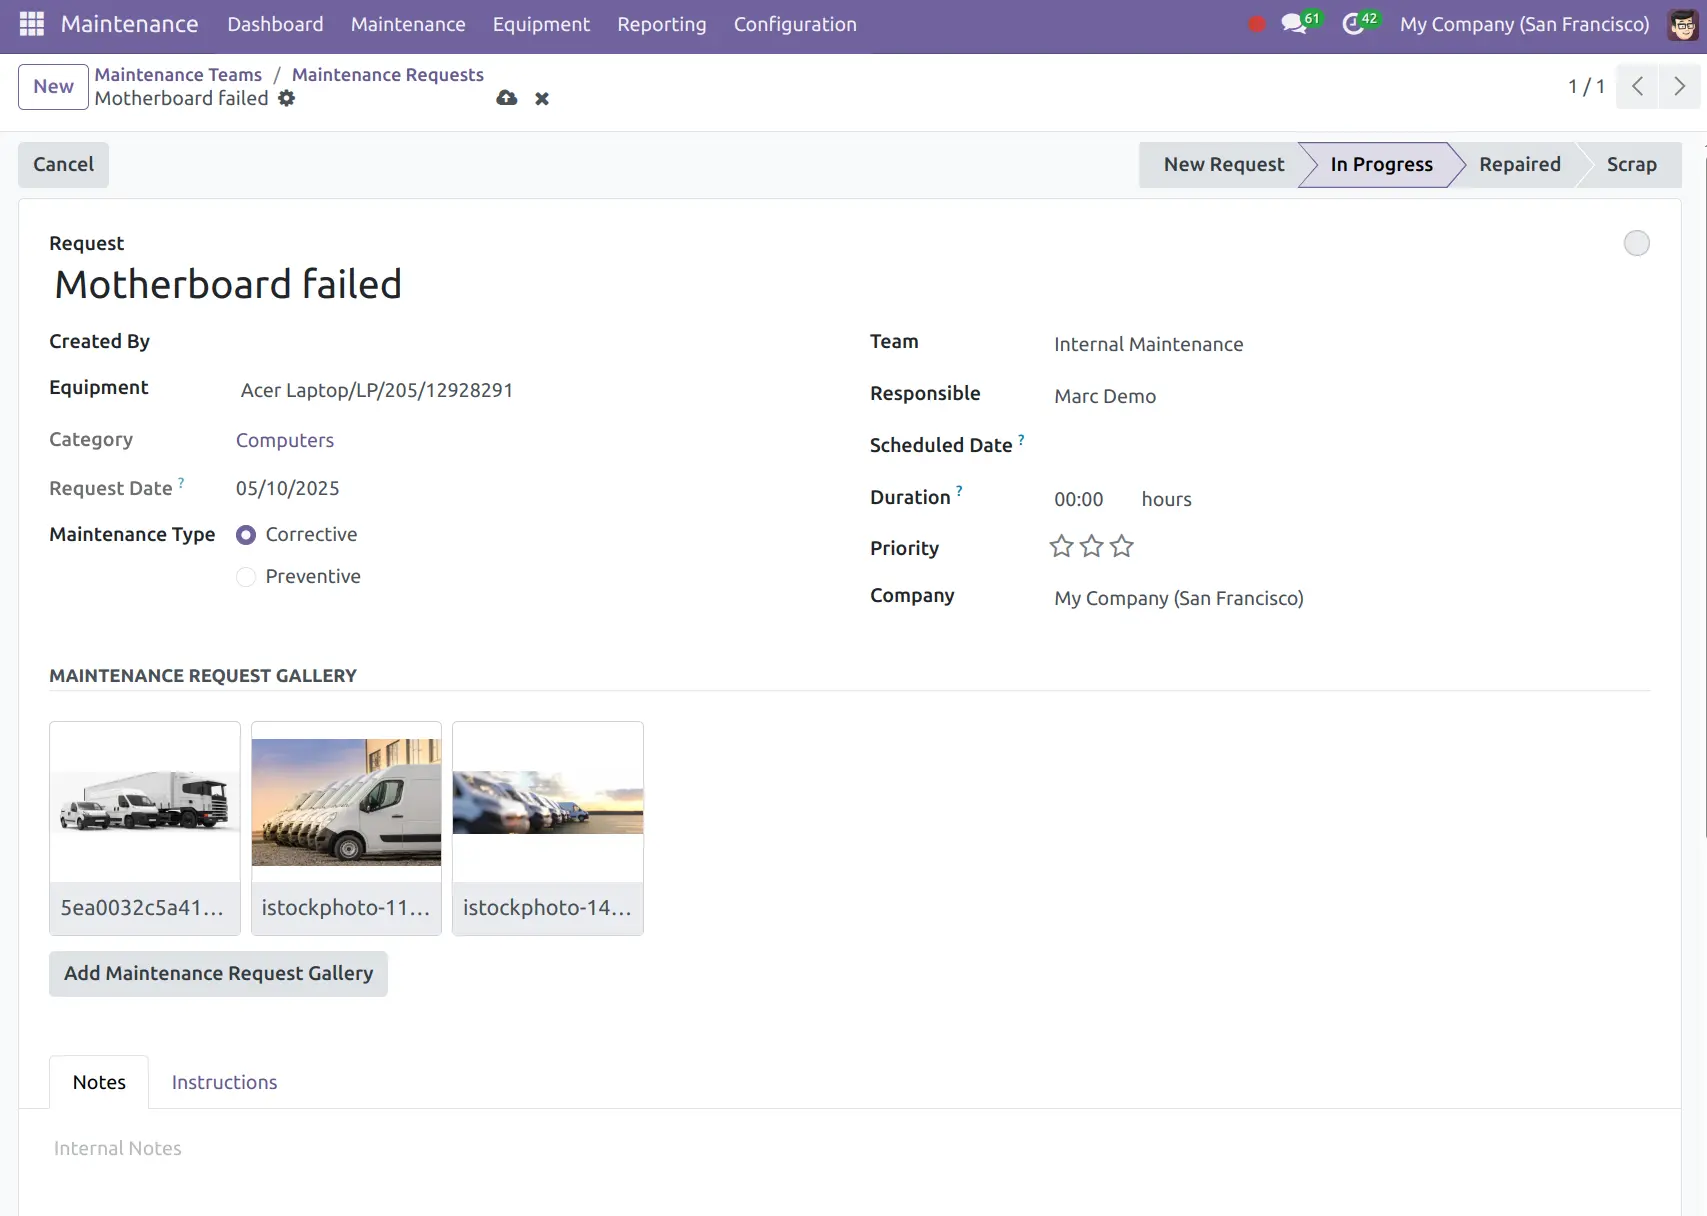Open the apps grid menu icon
Viewport: 1707px width, 1216px height.
click(x=32, y=24)
